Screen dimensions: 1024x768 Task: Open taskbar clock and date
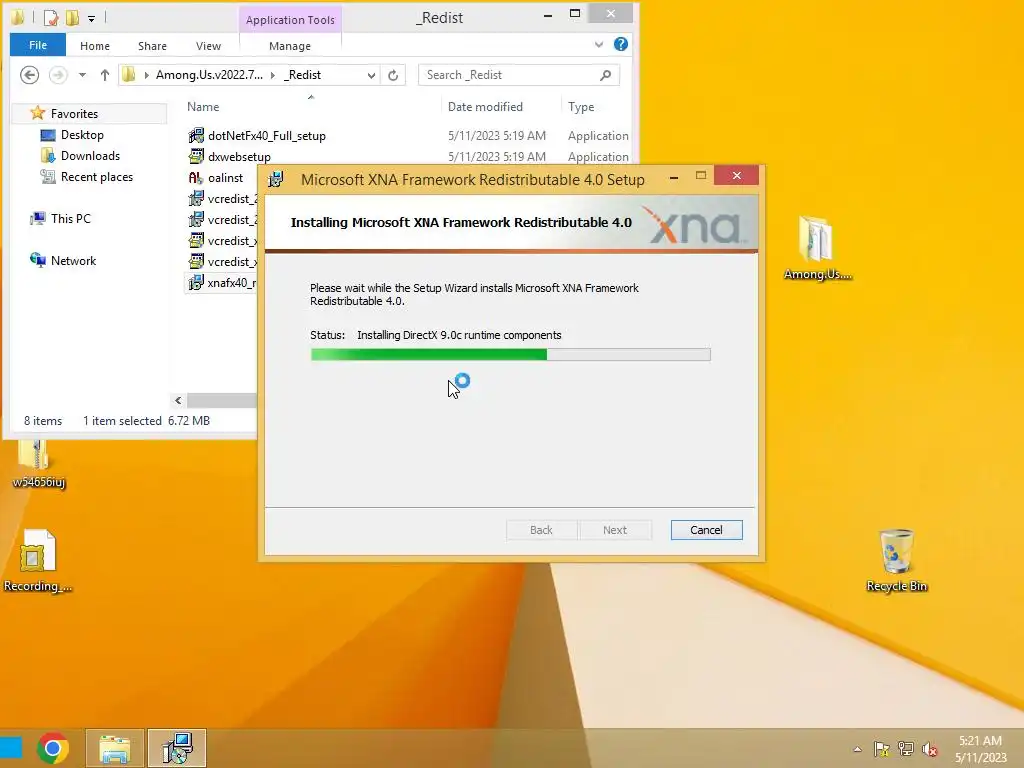(980, 749)
